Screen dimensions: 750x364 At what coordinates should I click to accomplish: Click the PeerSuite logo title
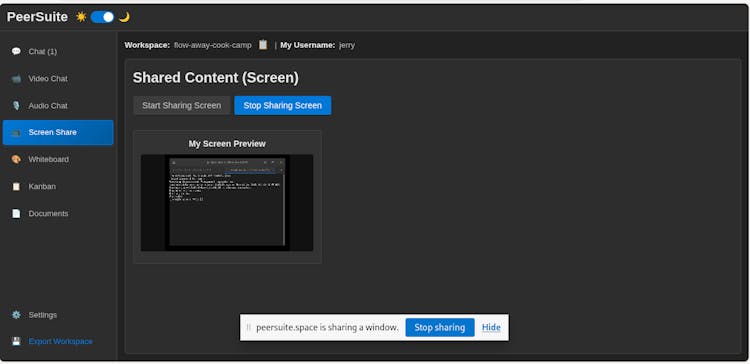point(37,17)
